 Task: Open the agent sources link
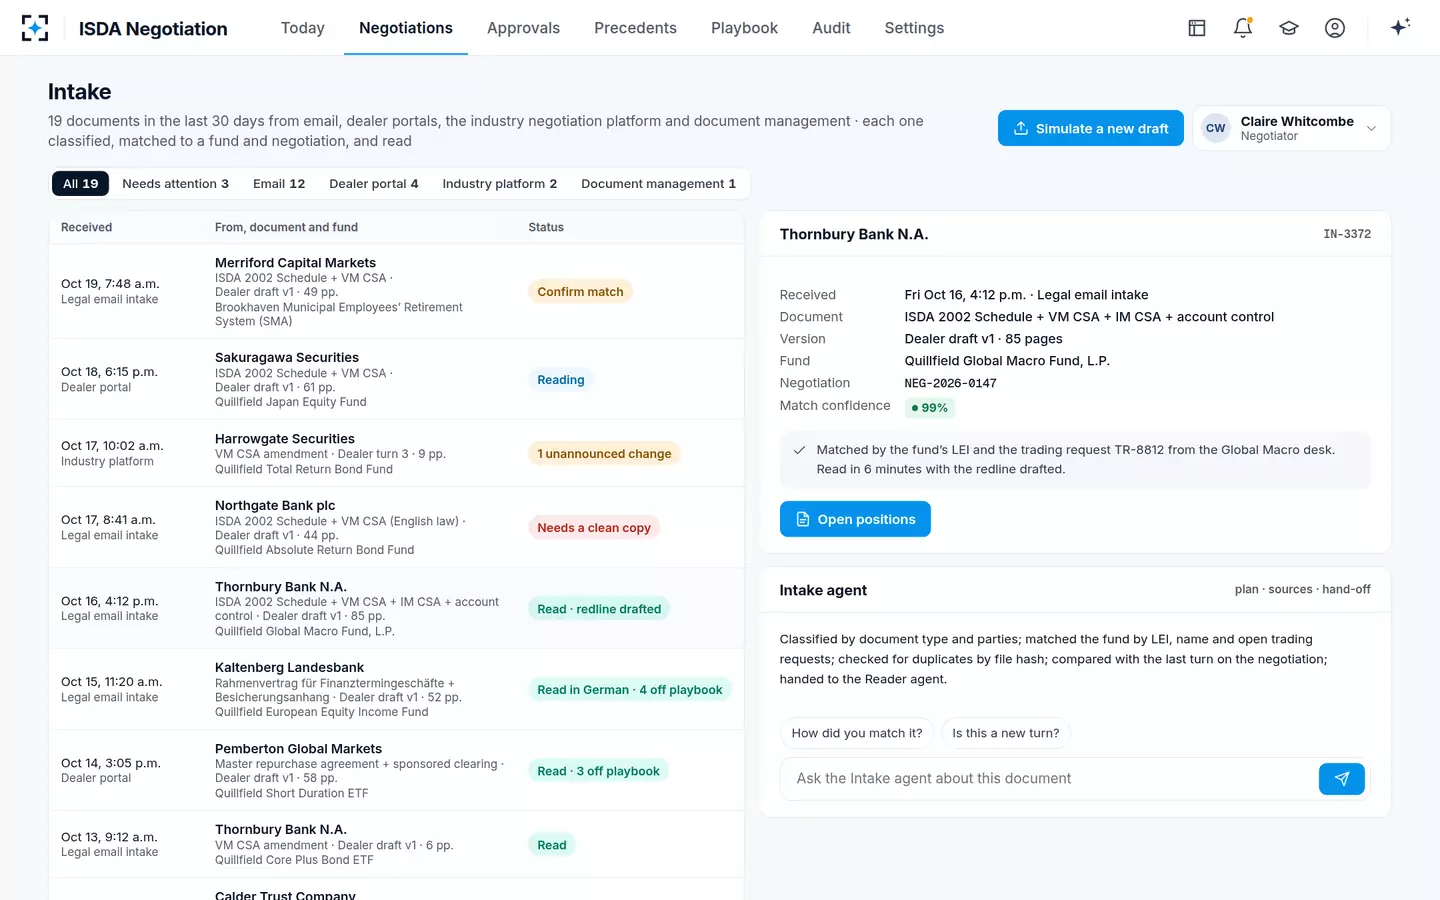tap(1290, 590)
